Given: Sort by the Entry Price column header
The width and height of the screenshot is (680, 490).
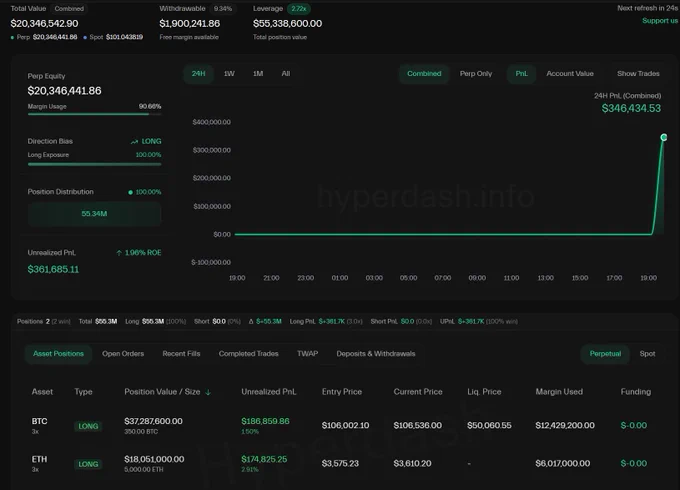Looking at the screenshot, I should [342, 392].
